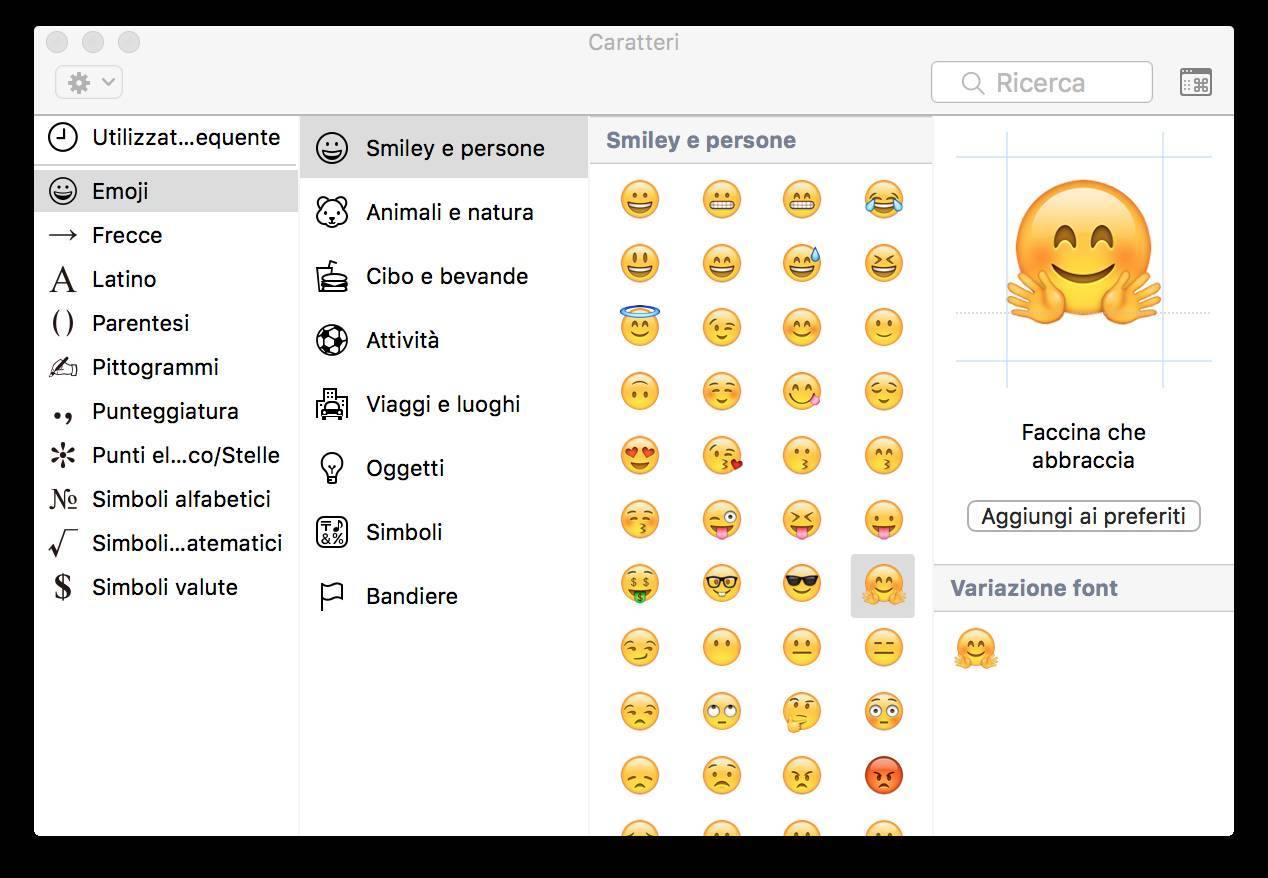Open the Oggetti subcategory

click(x=444, y=468)
